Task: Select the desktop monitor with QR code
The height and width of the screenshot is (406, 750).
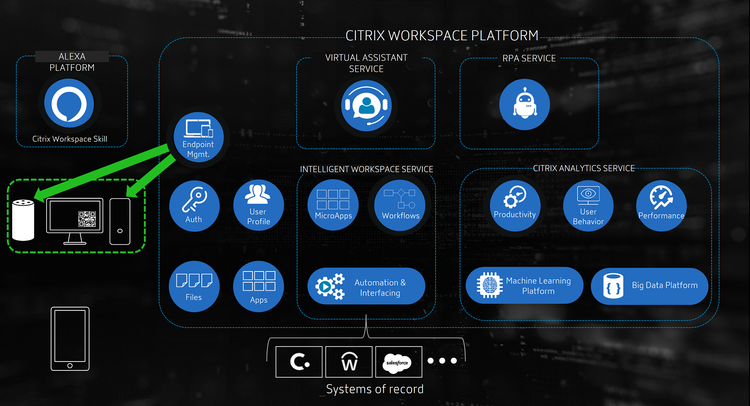Action: pos(75,221)
